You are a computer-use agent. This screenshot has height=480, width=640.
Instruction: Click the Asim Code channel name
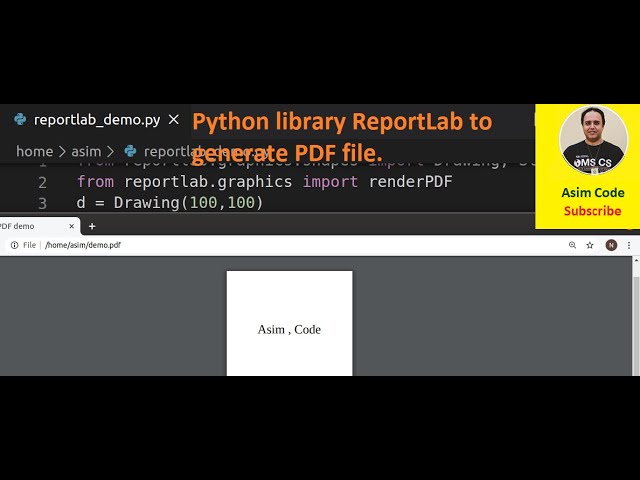[593, 193]
